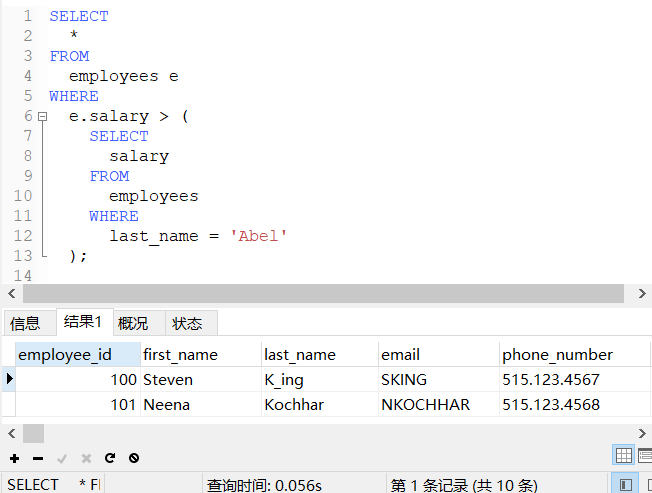Click the discard changes X icon
Screen dimensions: 652x493
coord(86,458)
